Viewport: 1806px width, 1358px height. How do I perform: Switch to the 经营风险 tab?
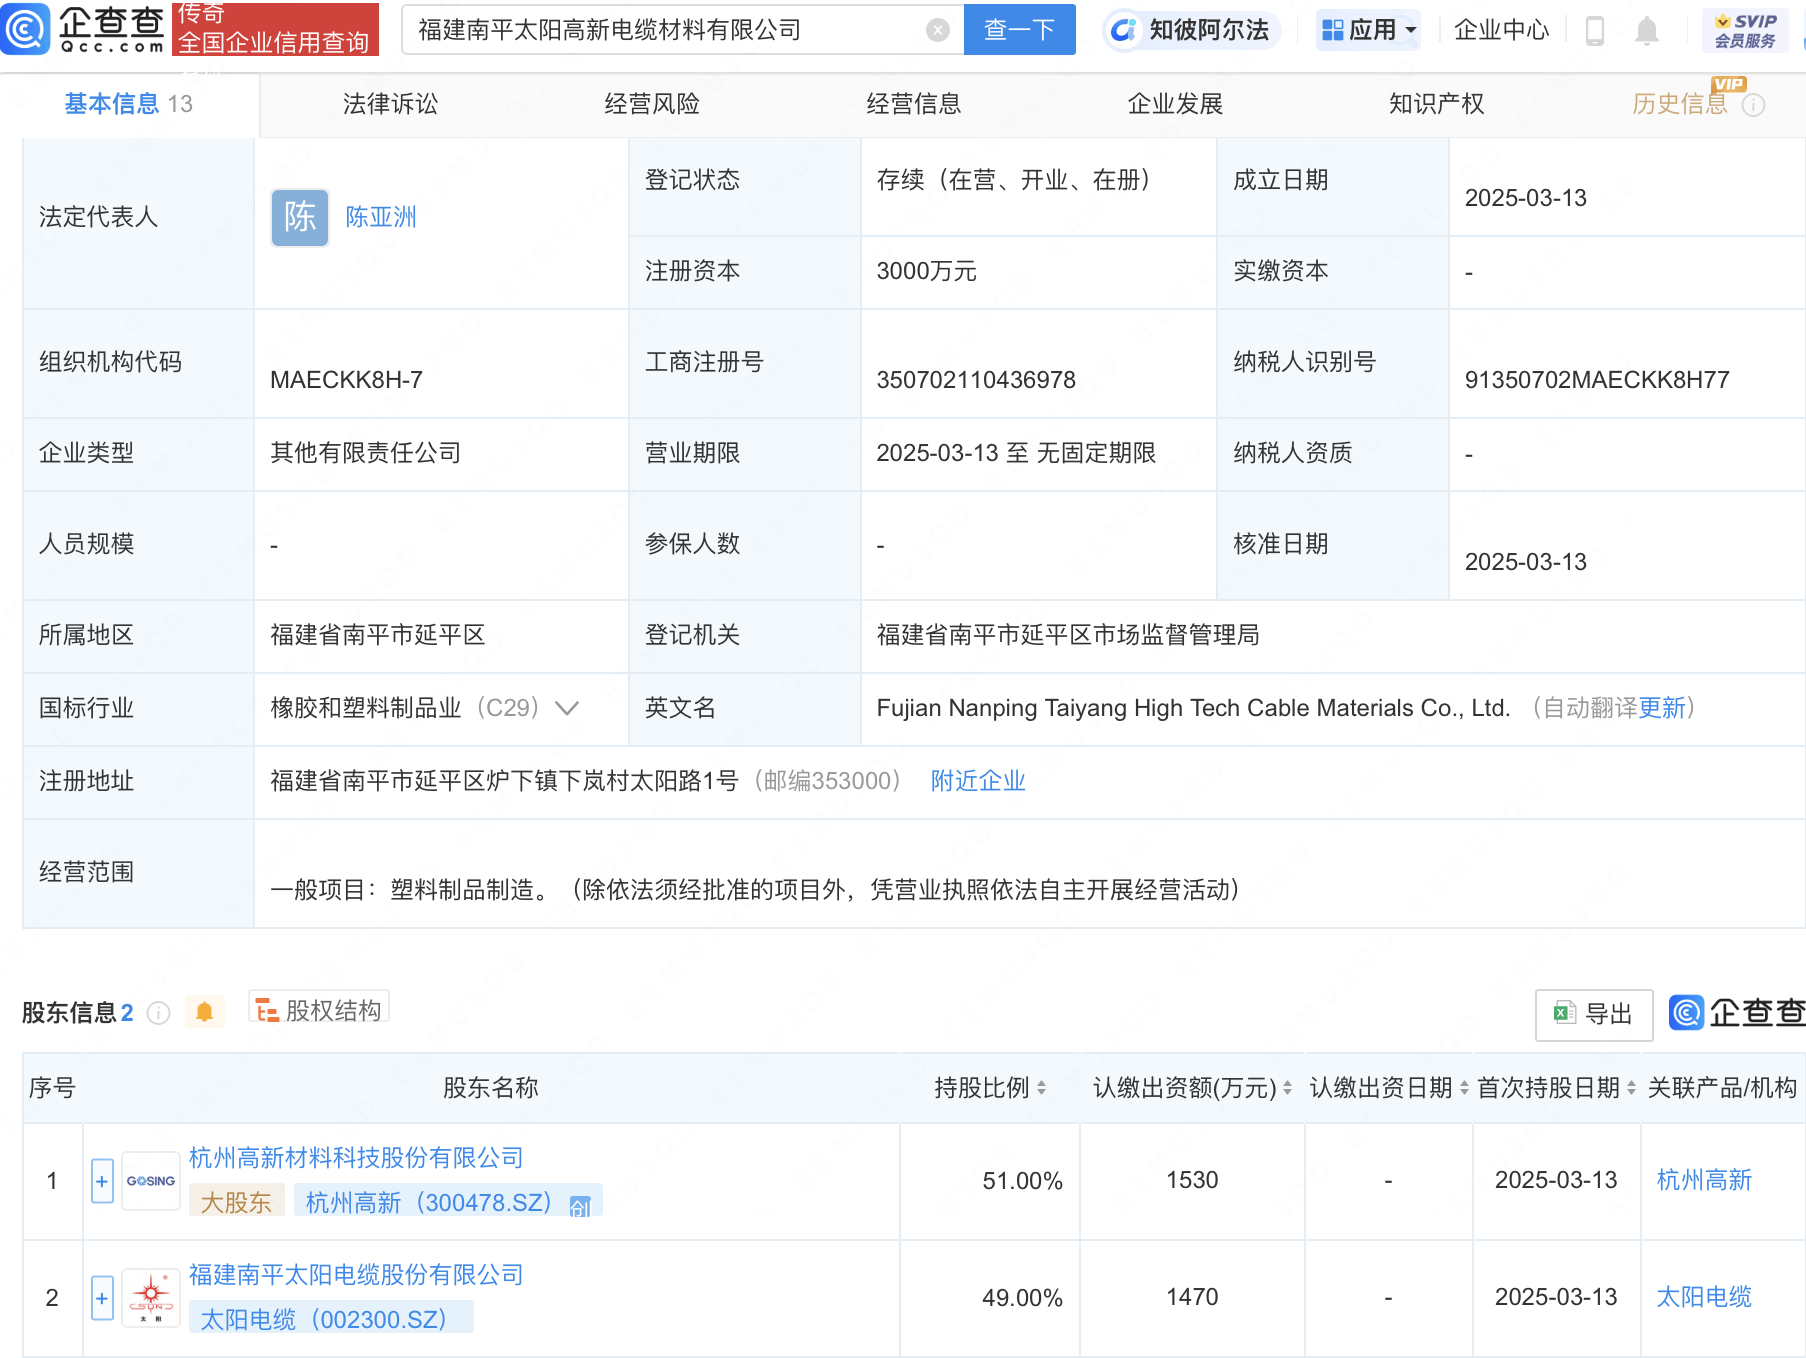click(652, 104)
